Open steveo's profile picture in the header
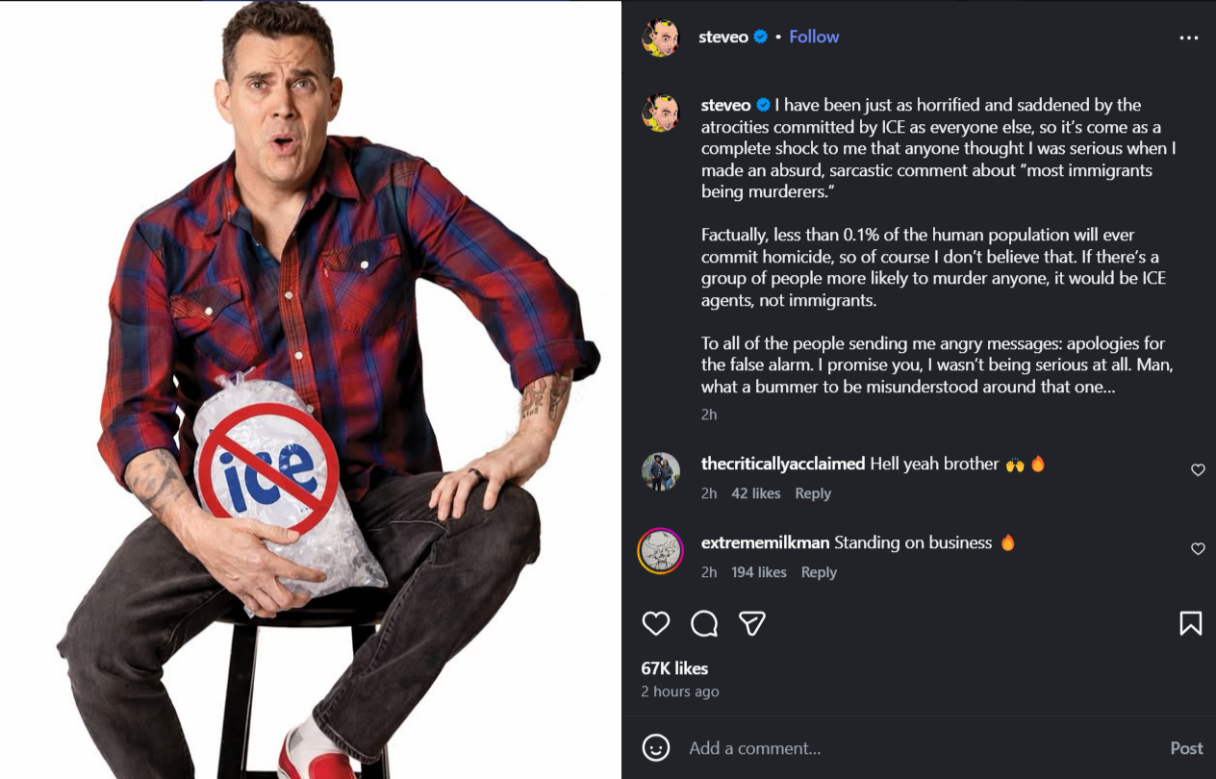The image size is (1216, 779). [660, 38]
